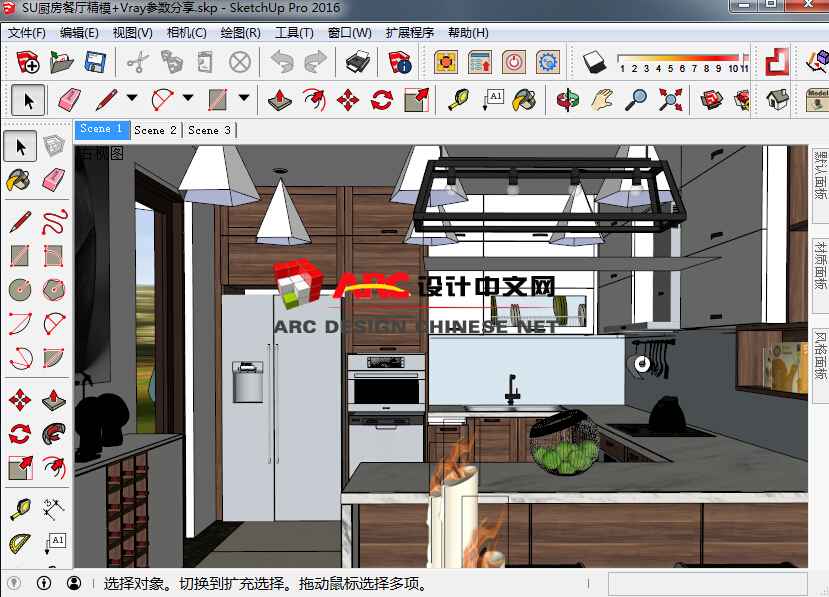829x597 pixels.
Task: Select the Circle tool in left toolbar
Action: 20,290
